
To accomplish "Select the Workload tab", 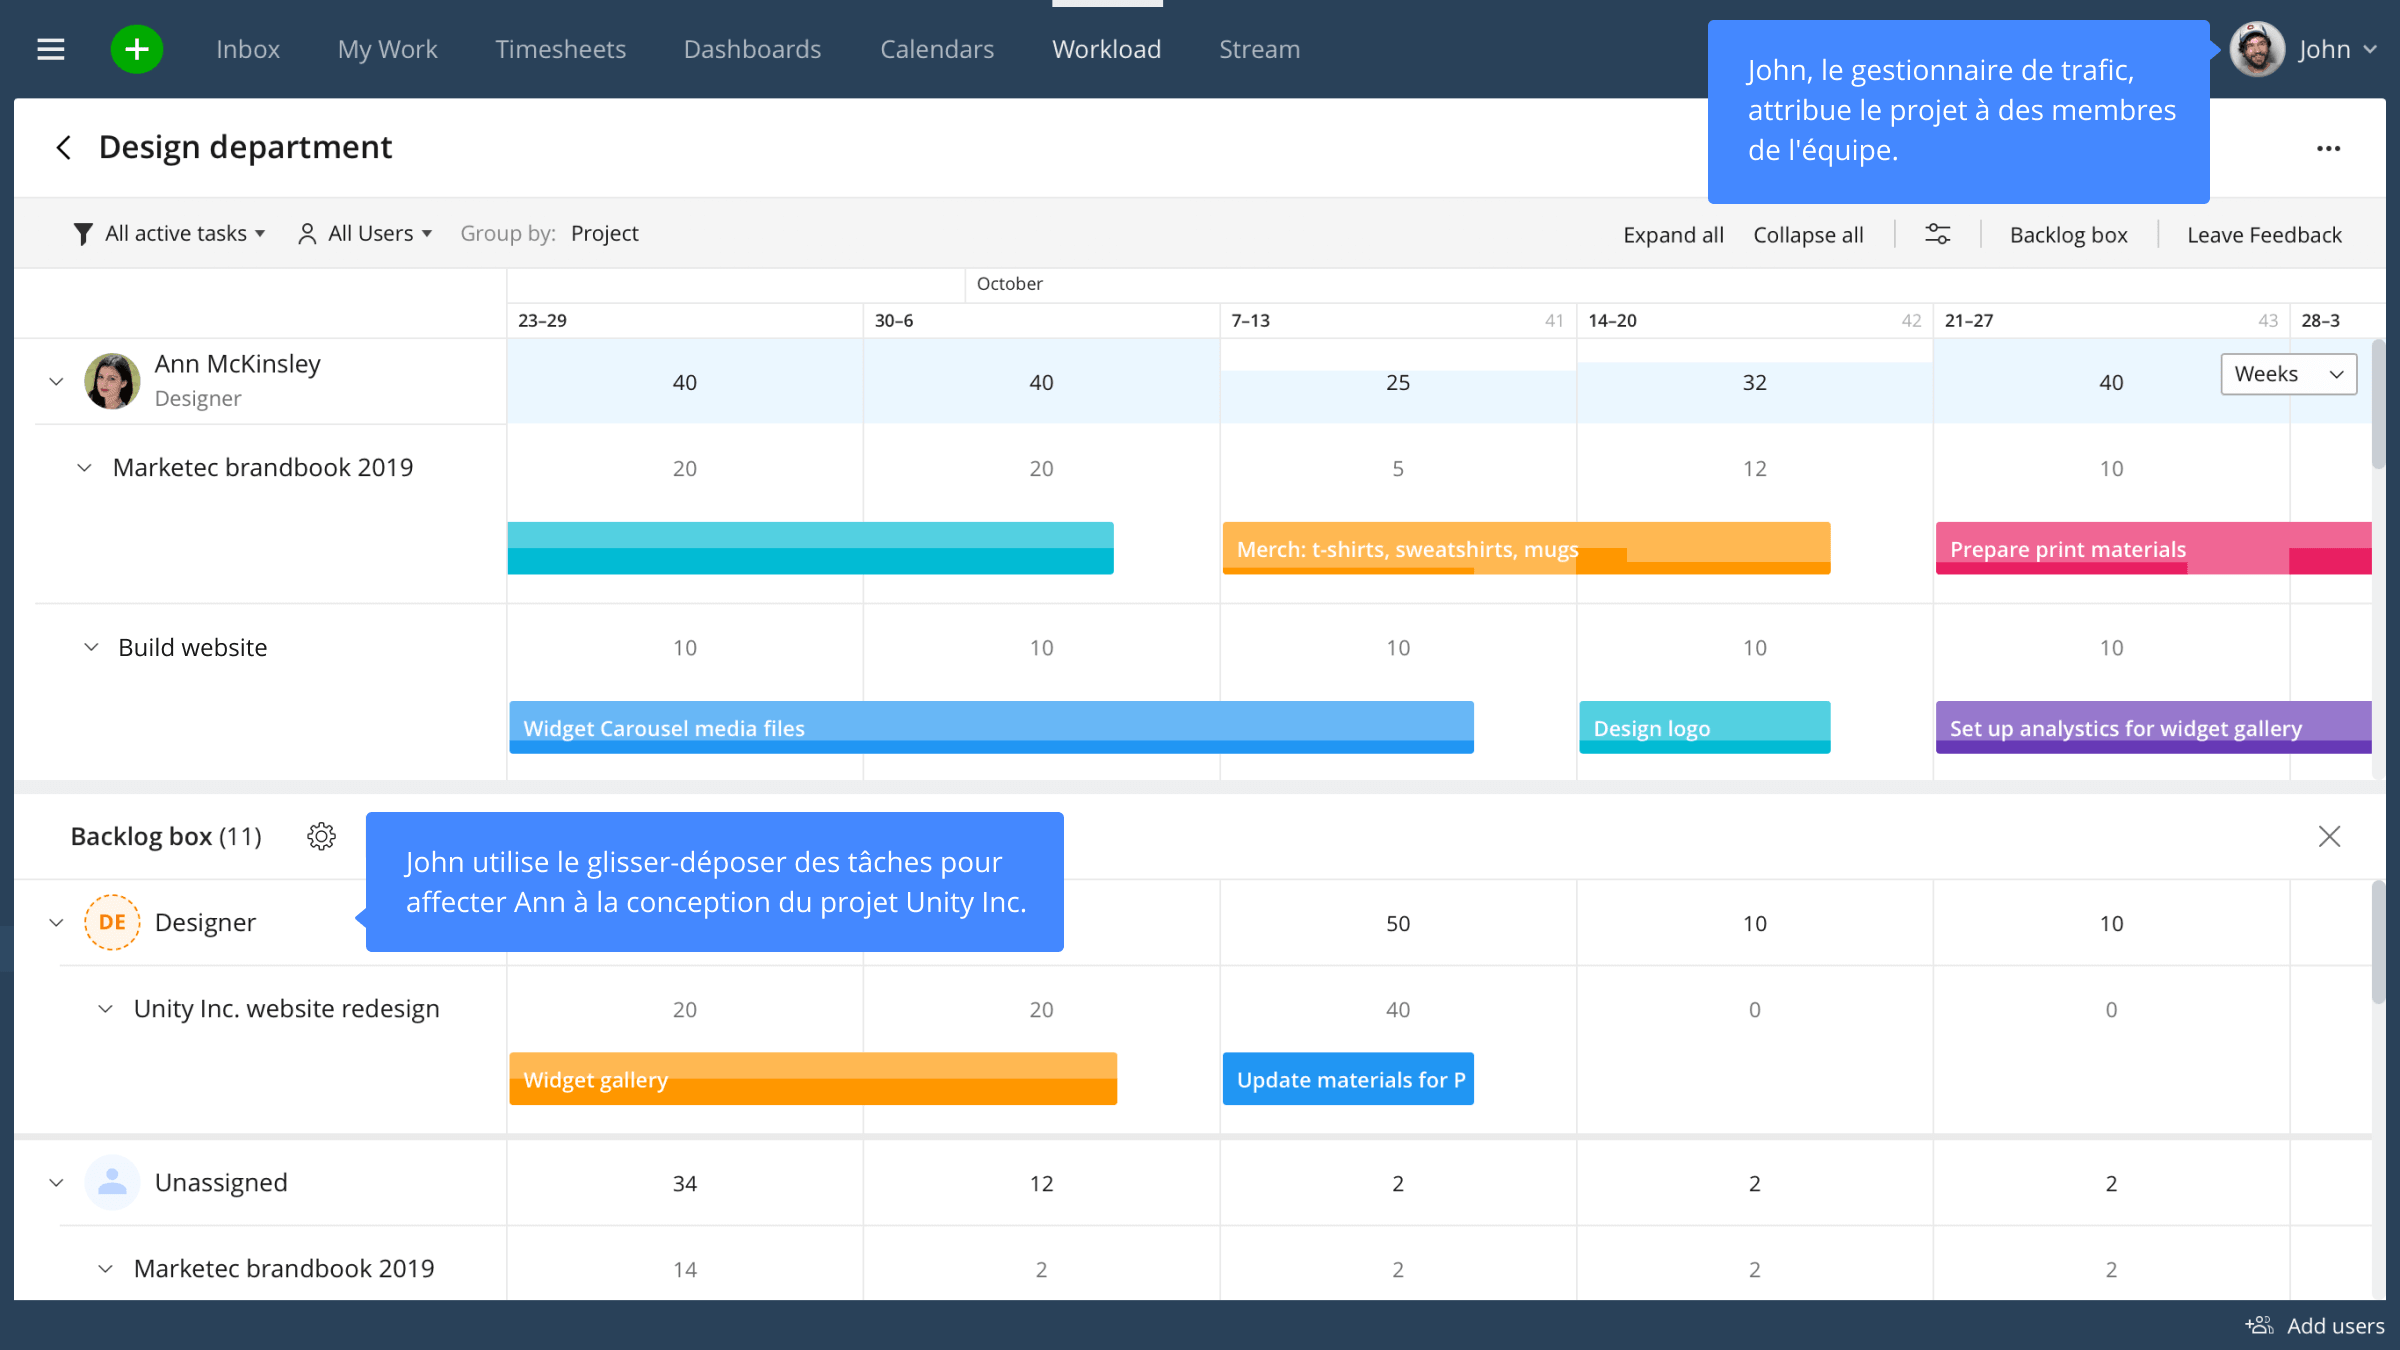I will [x=1106, y=49].
